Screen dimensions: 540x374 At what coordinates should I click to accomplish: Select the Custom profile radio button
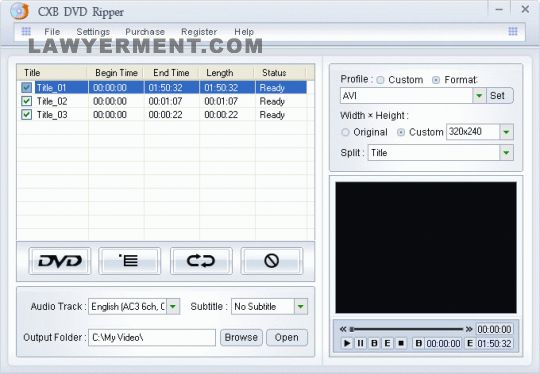coord(380,80)
